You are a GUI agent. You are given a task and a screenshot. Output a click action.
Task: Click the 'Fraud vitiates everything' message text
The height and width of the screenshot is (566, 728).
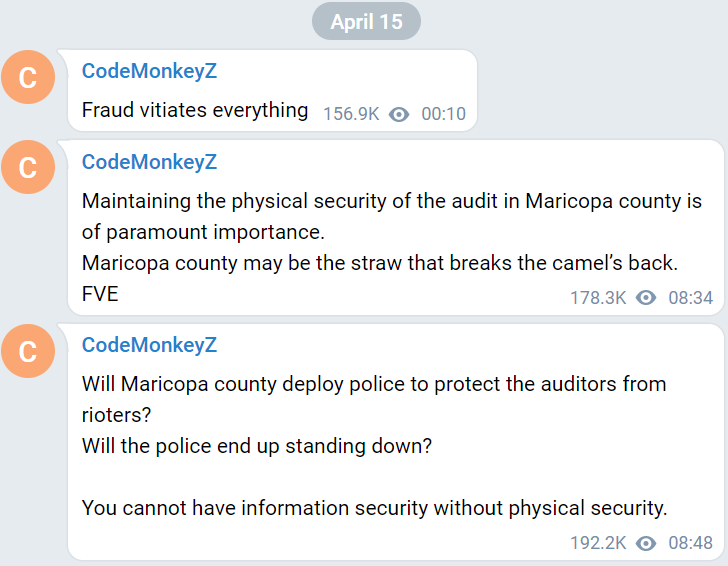pos(195,110)
